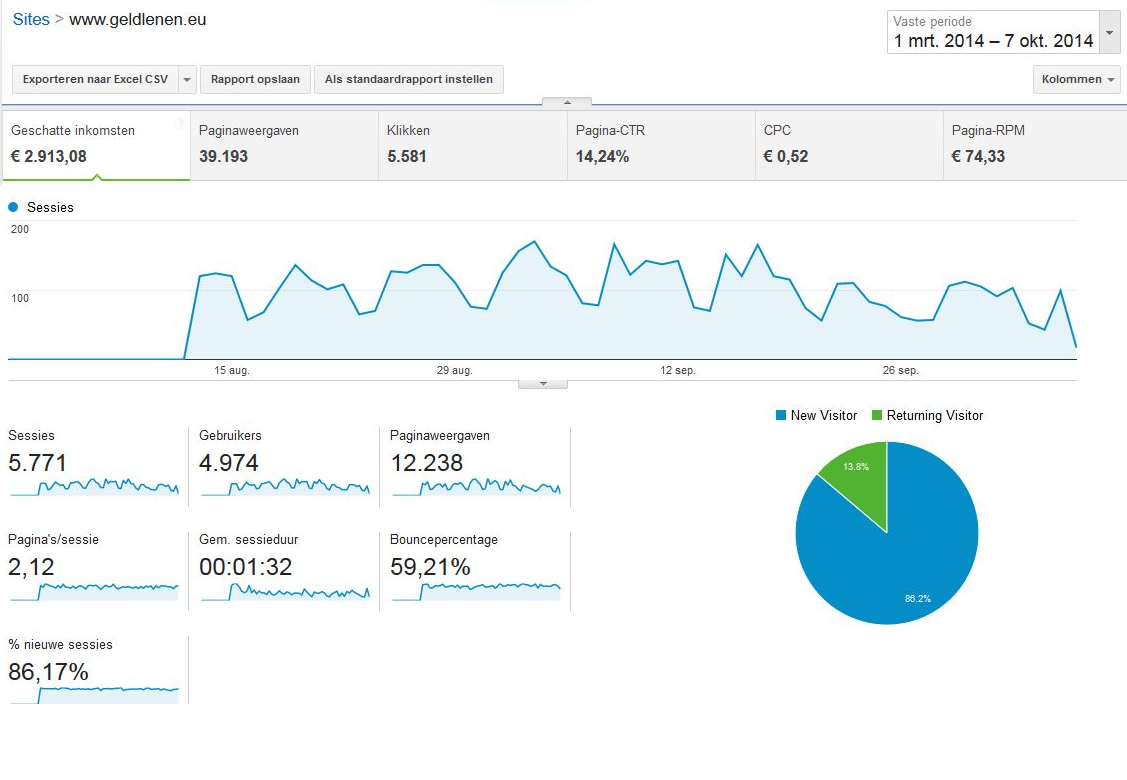Click the Rapport opslaan button

[x=255, y=79]
